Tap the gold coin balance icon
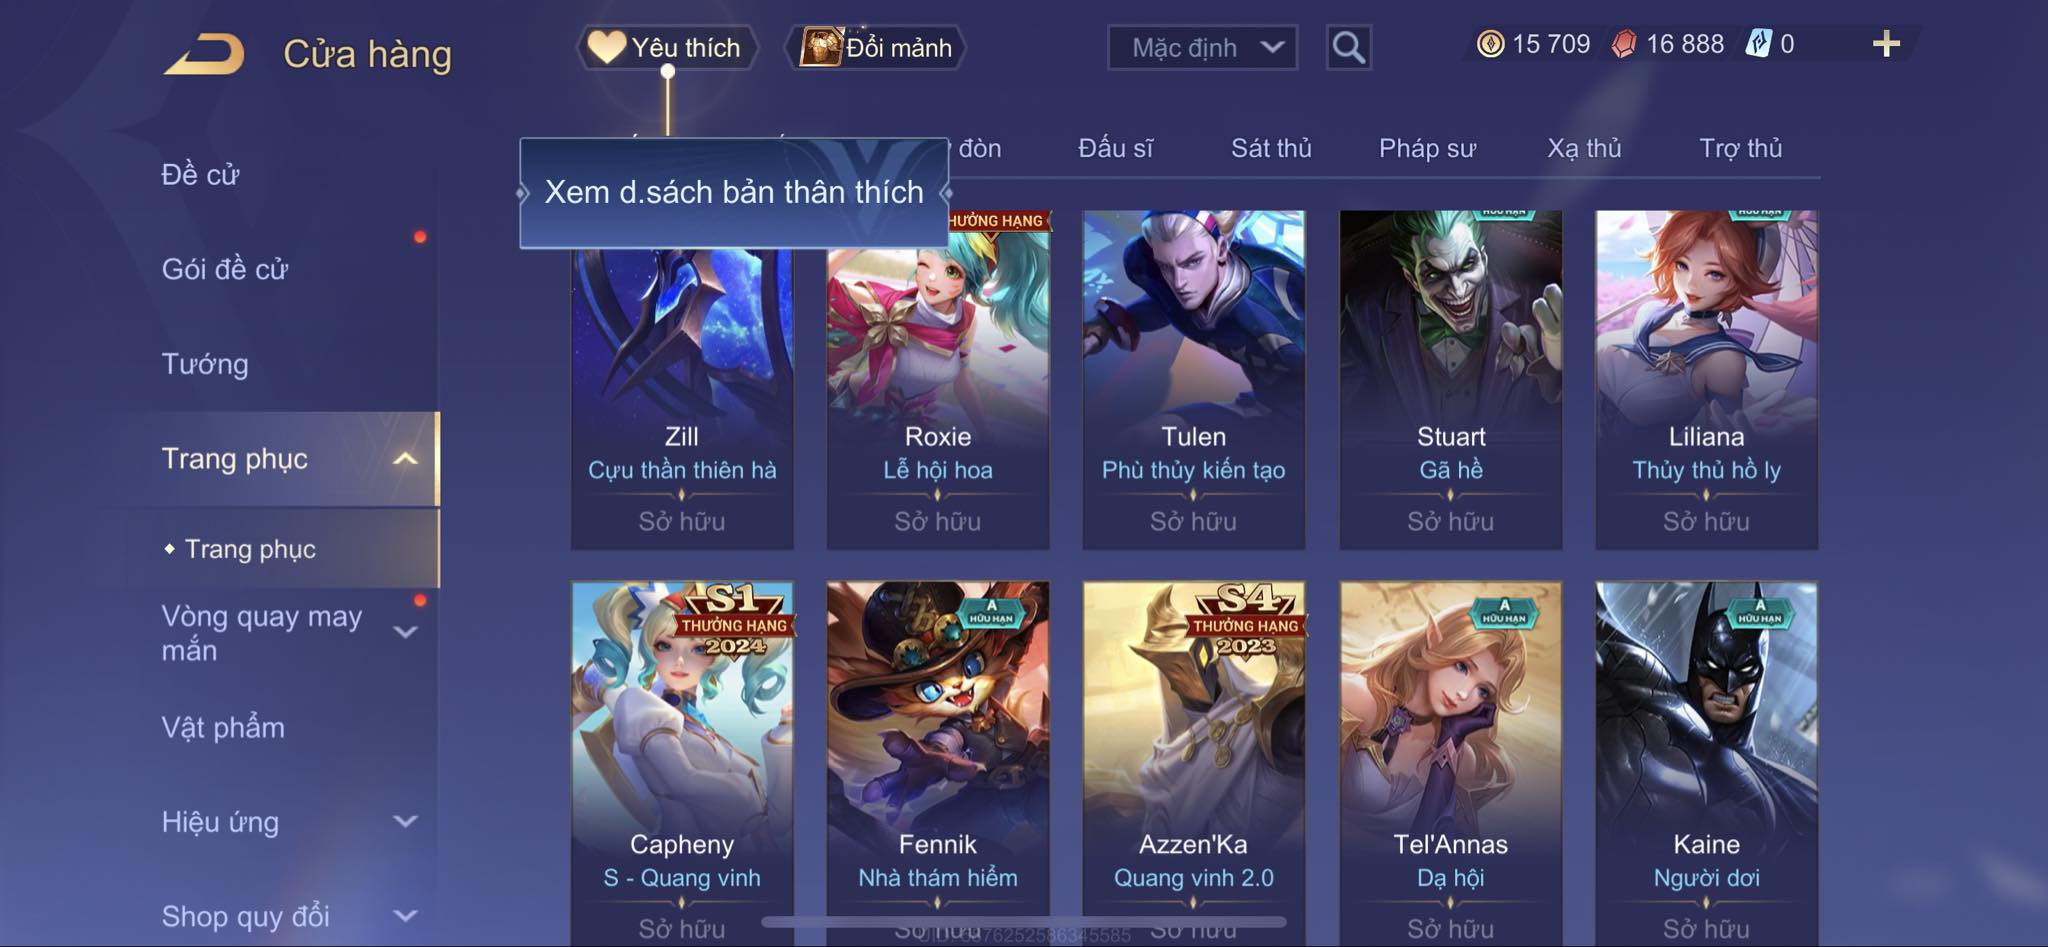Screen dimensions: 2048x947 click(x=1490, y=44)
